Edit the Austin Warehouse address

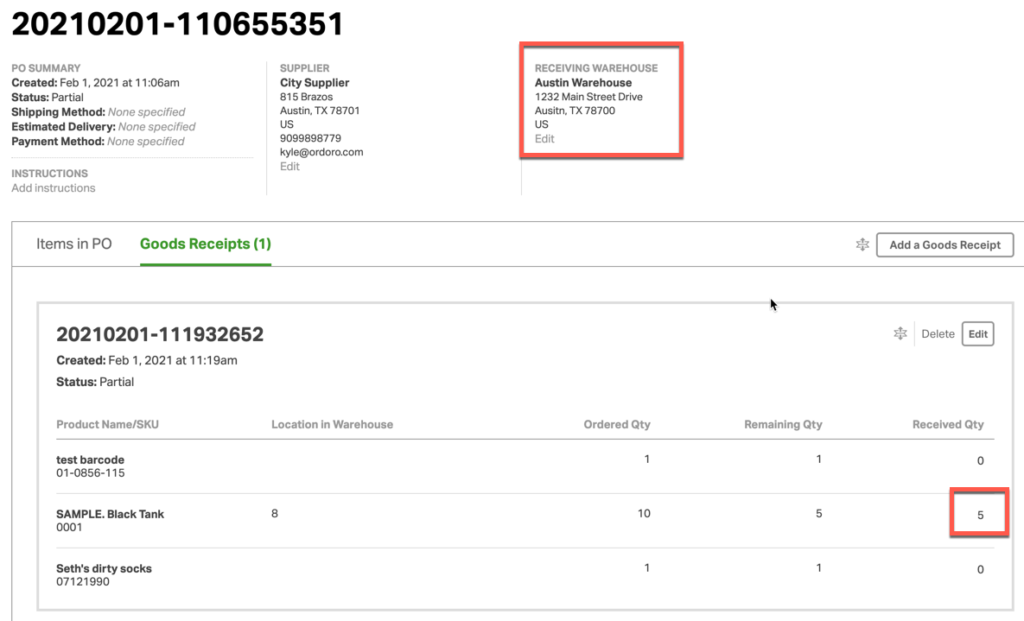pyautogui.click(x=544, y=138)
